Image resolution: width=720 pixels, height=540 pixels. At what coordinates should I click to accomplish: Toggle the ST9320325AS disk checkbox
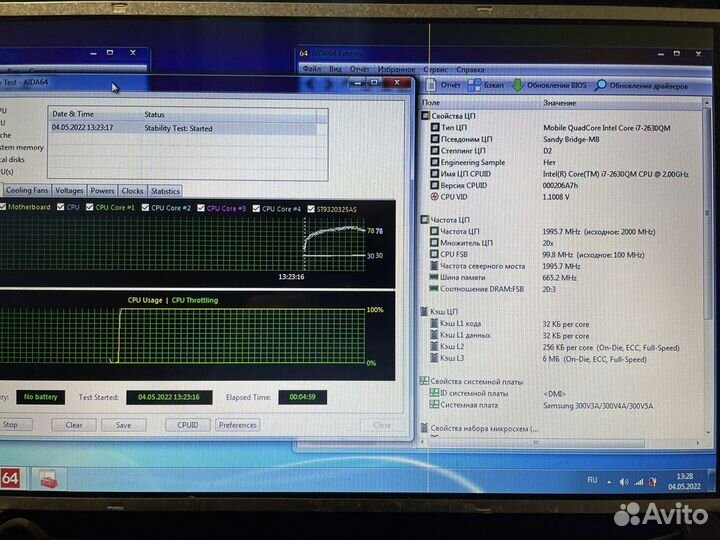point(311,209)
